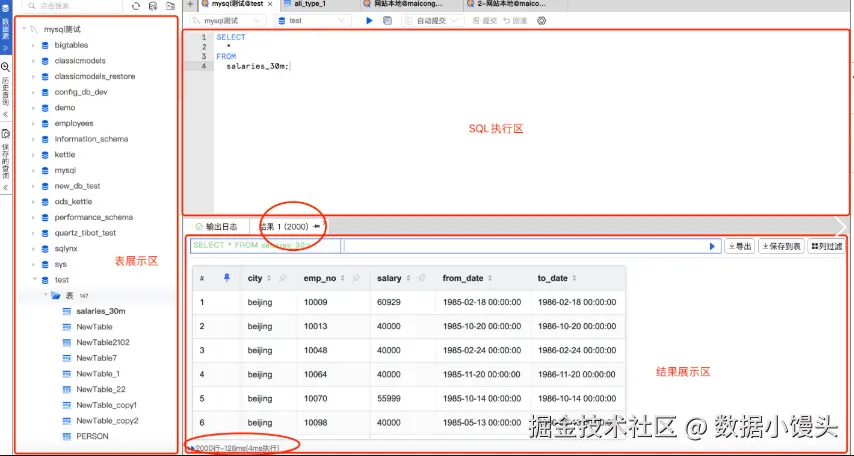This screenshot has width=854, height=456.
Task: Select new_db_test database
Action: tap(77, 186)
